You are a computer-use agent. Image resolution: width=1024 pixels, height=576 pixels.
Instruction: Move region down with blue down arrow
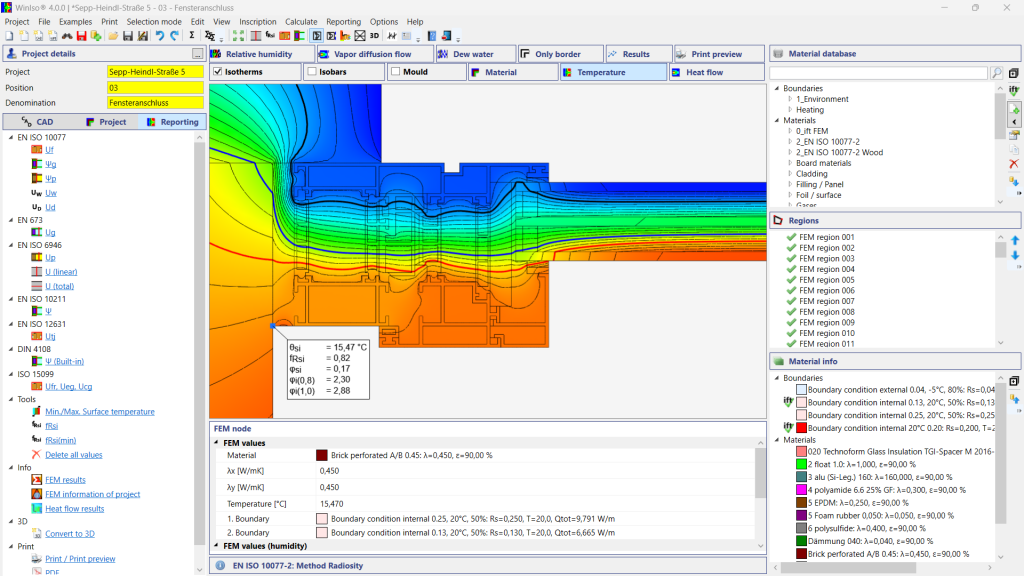1015,255
